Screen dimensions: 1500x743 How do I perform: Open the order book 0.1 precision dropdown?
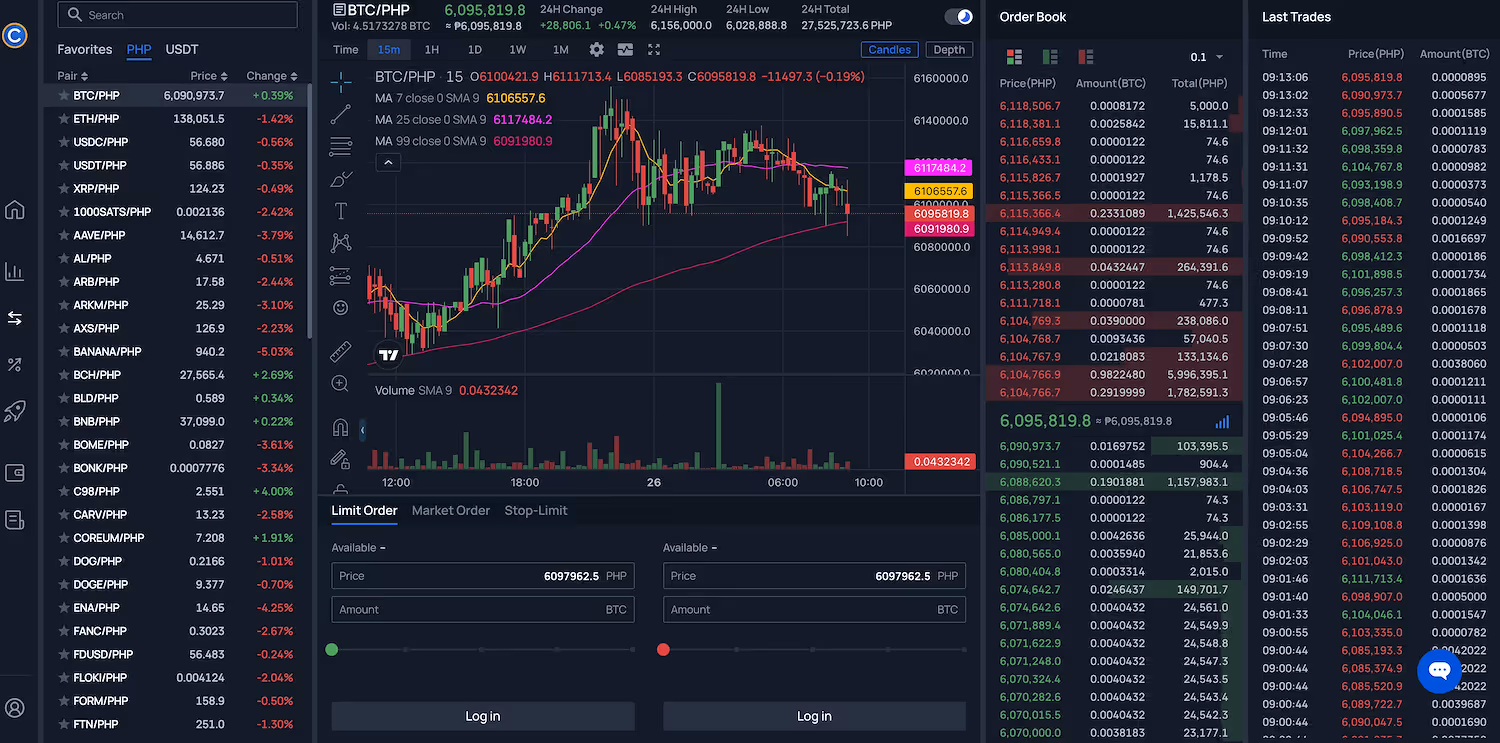click(x=1207, y=57)
